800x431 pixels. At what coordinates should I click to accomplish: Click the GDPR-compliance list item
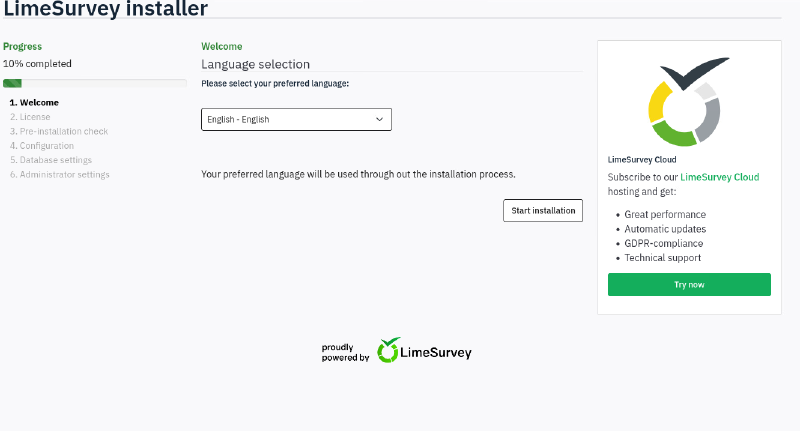(x=663, y=243)
